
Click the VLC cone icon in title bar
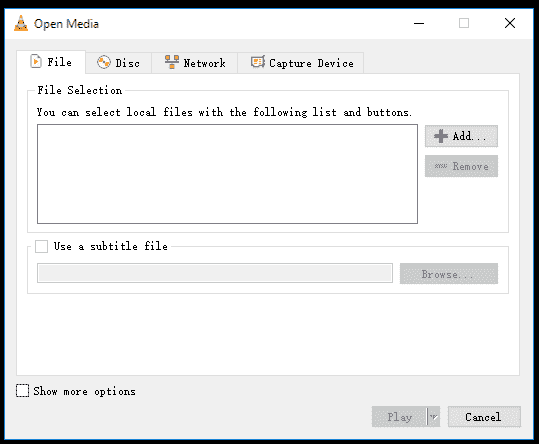21,23
